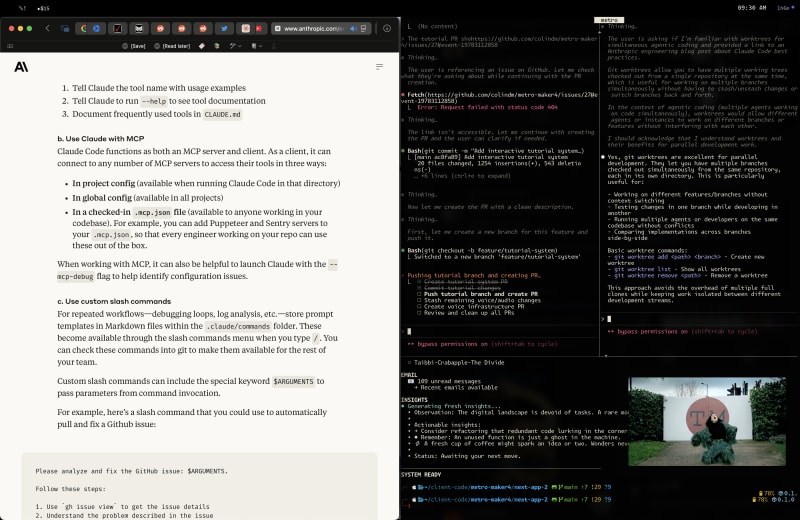This screenshot has height=520, width=800.
Task: Click 'bypass permissions on' in left pane
Action: click(452, 344)
